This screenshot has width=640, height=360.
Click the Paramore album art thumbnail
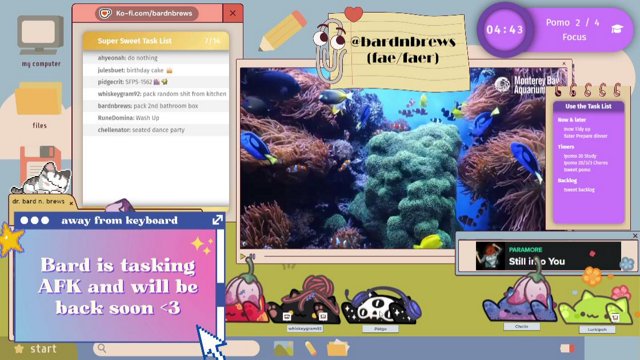[490, 256]
